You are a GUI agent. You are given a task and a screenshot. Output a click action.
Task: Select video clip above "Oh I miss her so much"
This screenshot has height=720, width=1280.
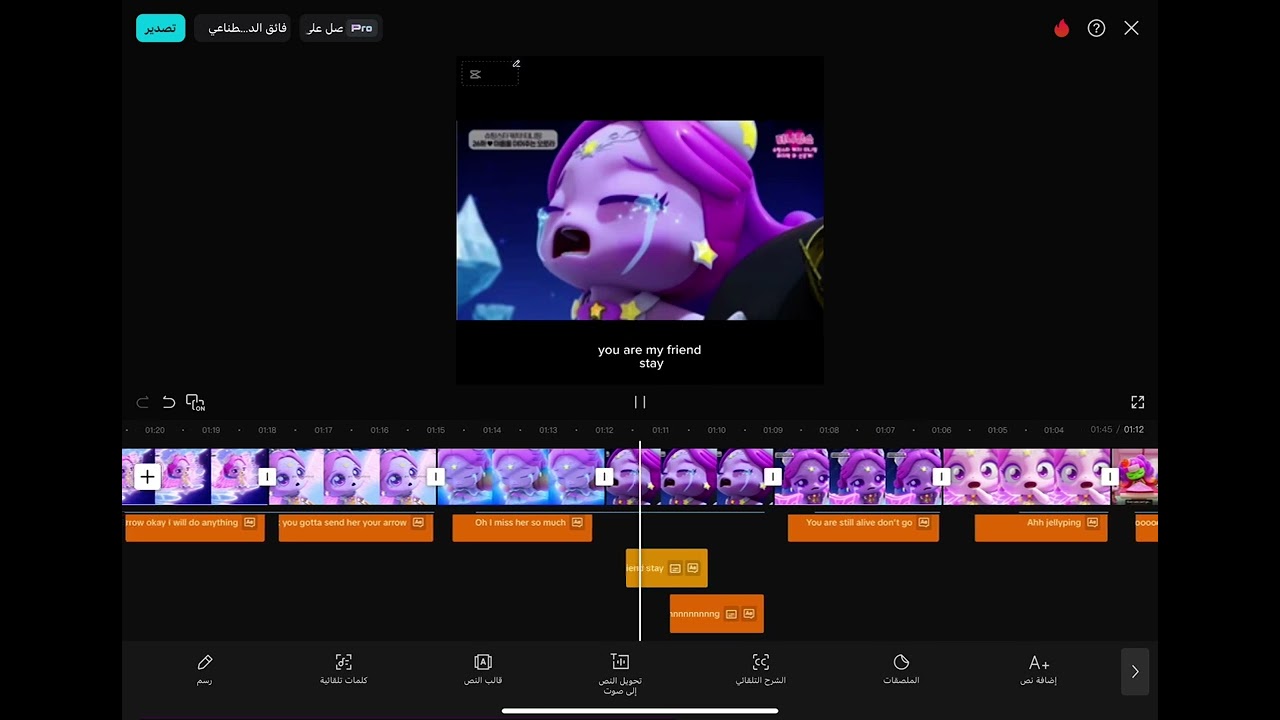[x=520, y=477]
